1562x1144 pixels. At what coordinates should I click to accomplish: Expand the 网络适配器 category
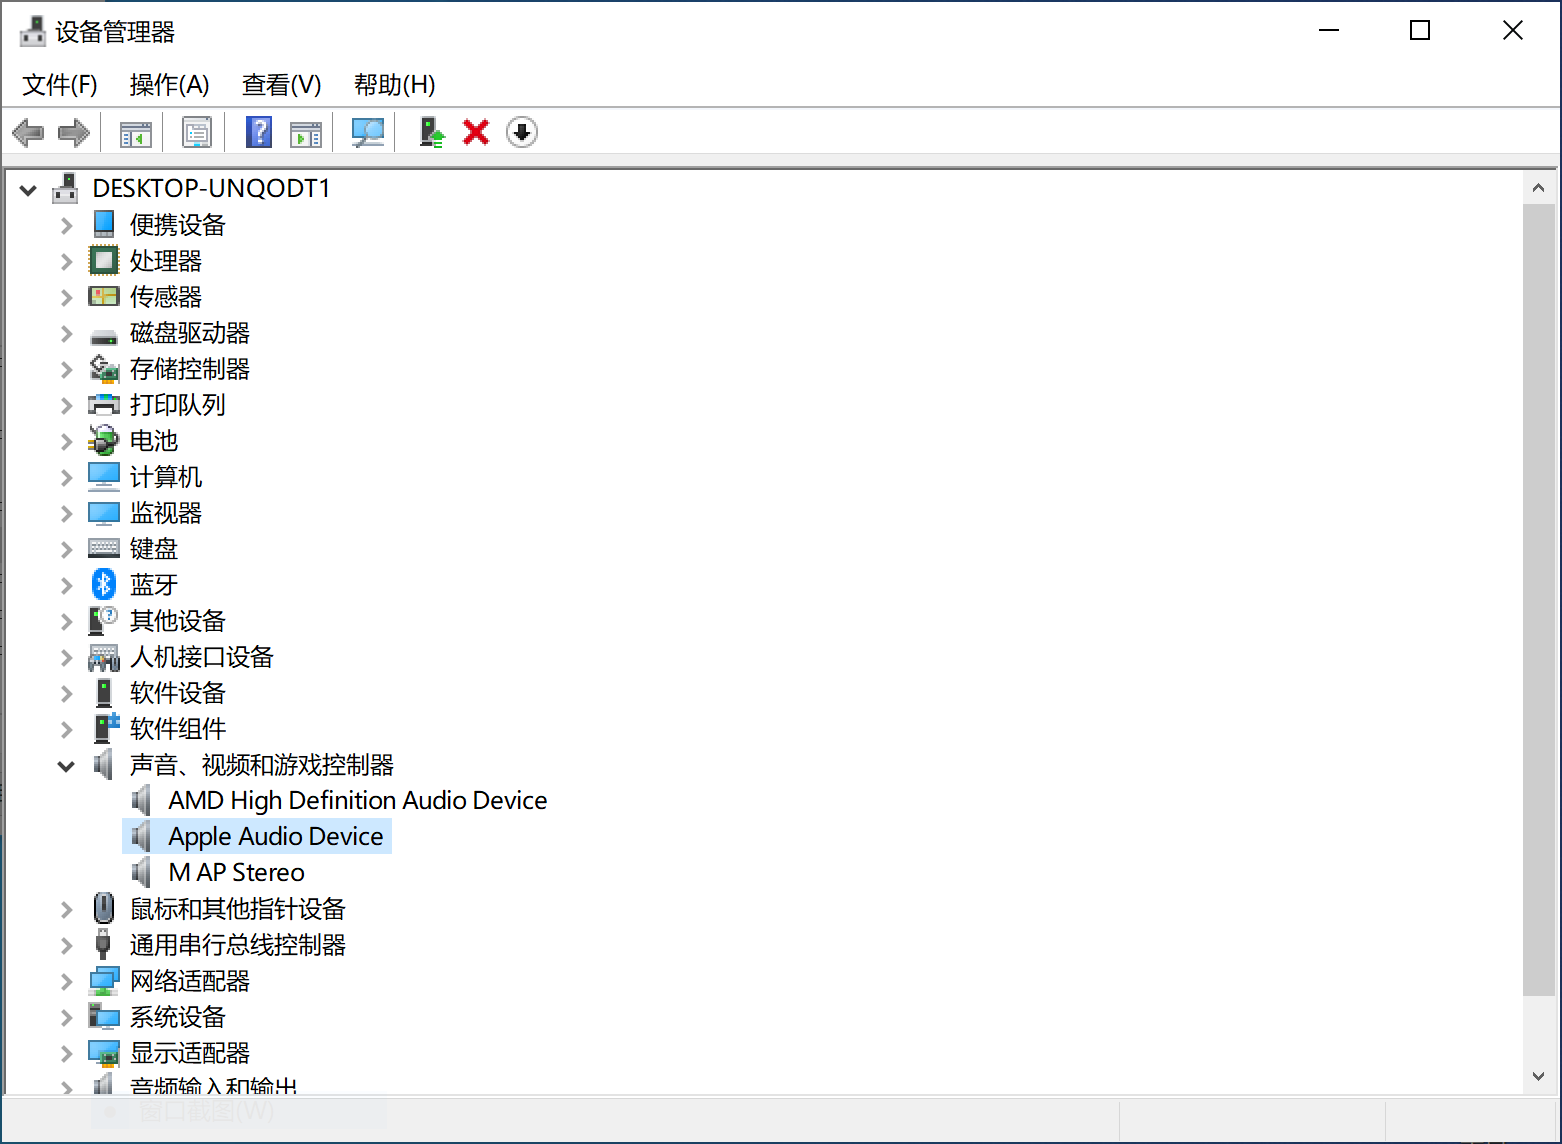pos(66,981)
